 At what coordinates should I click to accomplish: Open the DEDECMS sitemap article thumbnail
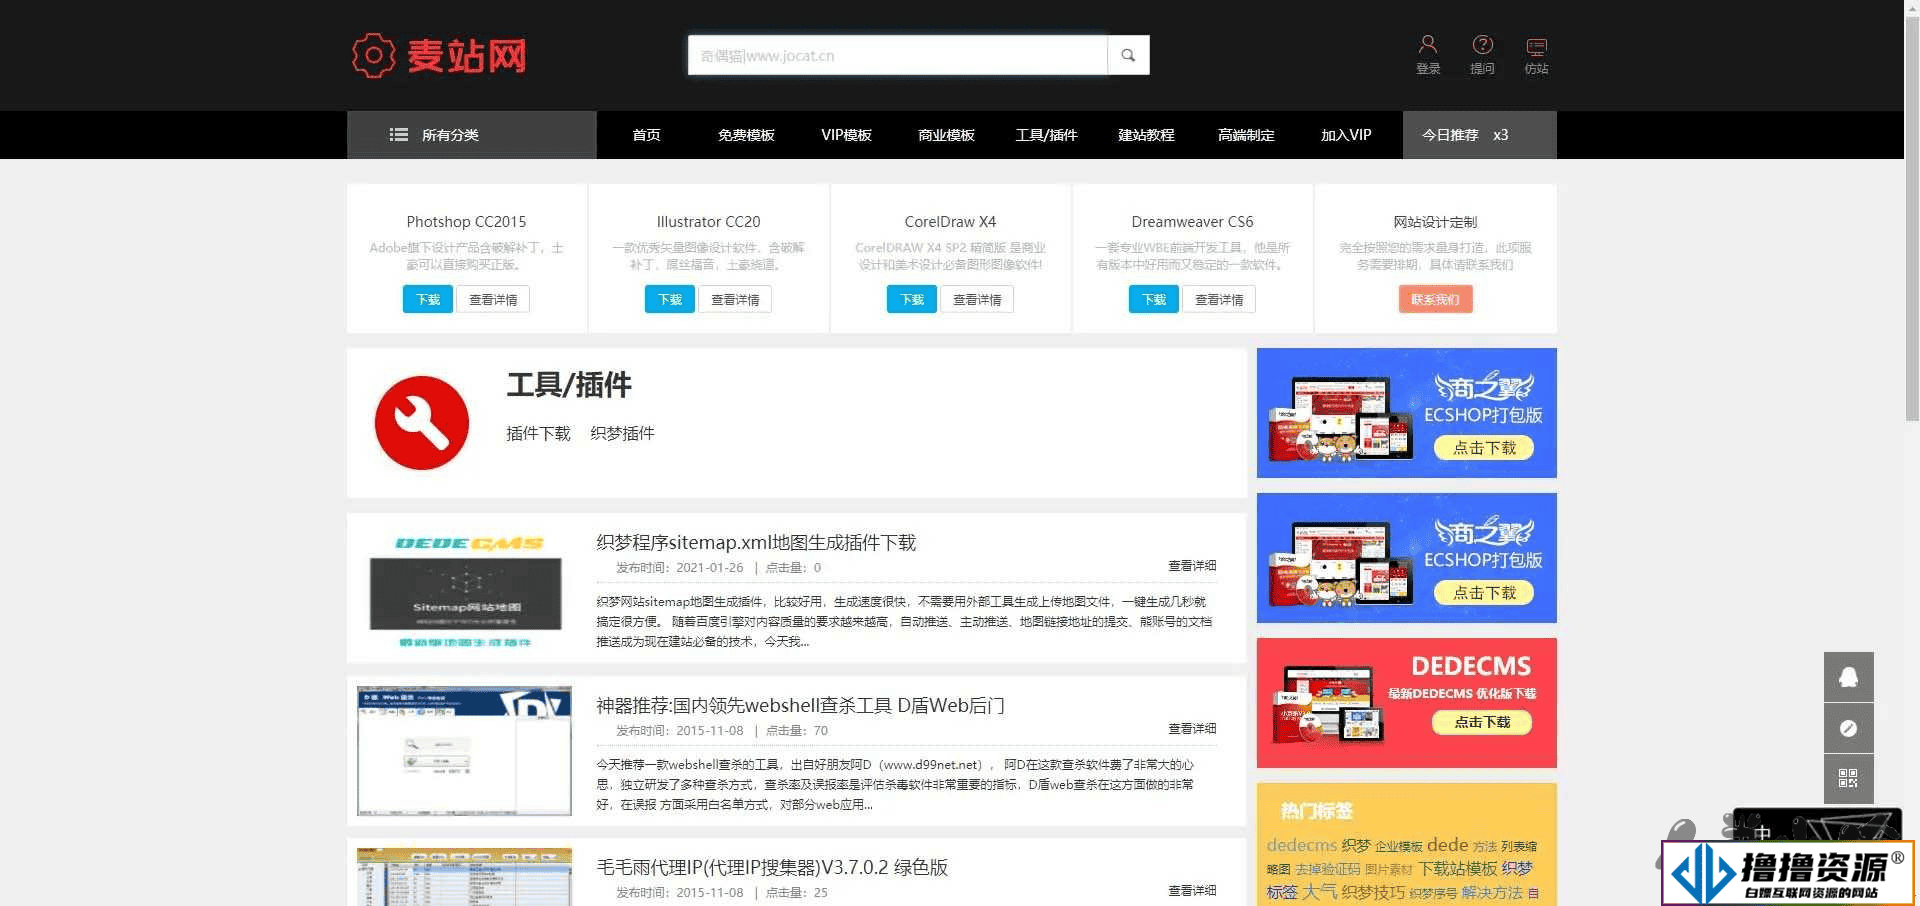pos(465,587)
